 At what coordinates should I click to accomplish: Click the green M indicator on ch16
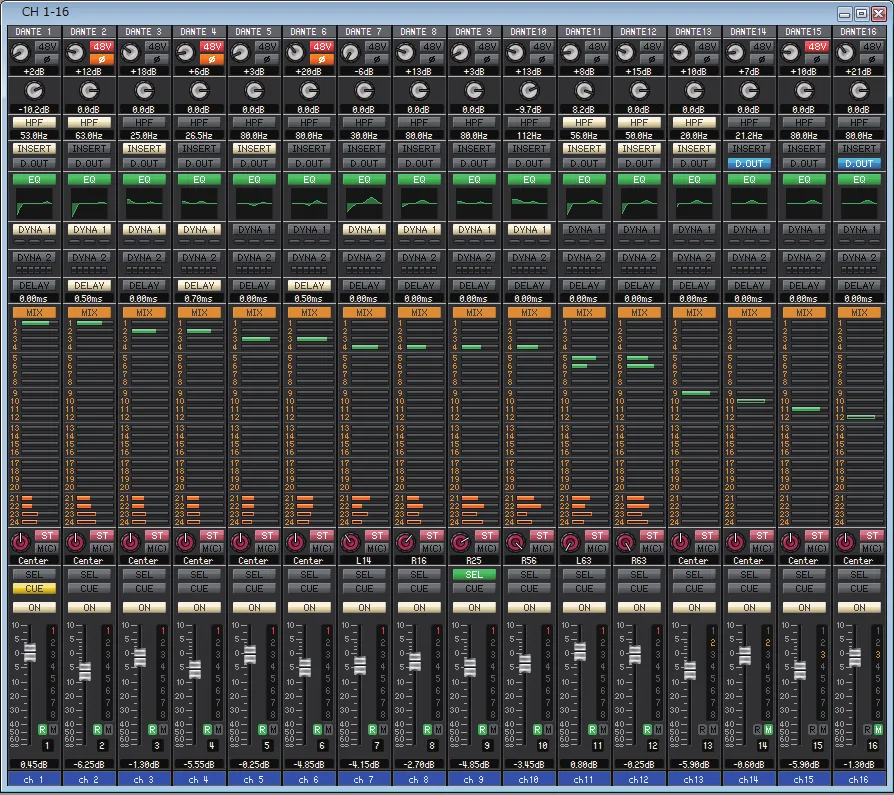click(878, 729)
